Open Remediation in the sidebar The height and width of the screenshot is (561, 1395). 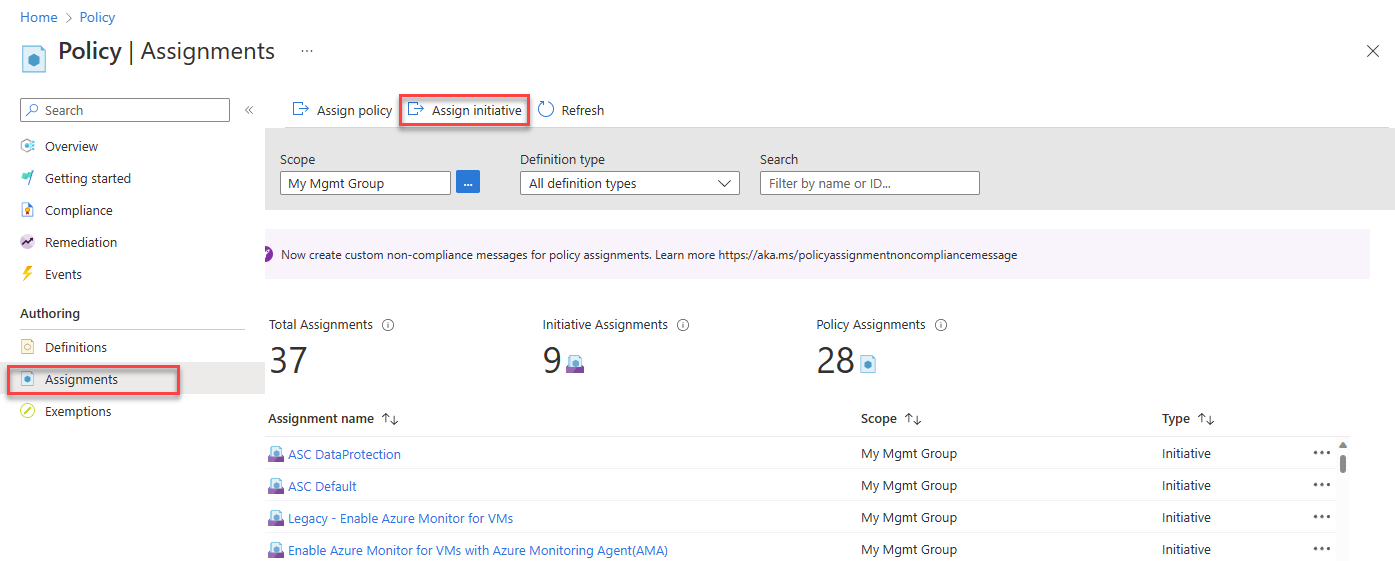pyautogui.click(x=81, y=243)
